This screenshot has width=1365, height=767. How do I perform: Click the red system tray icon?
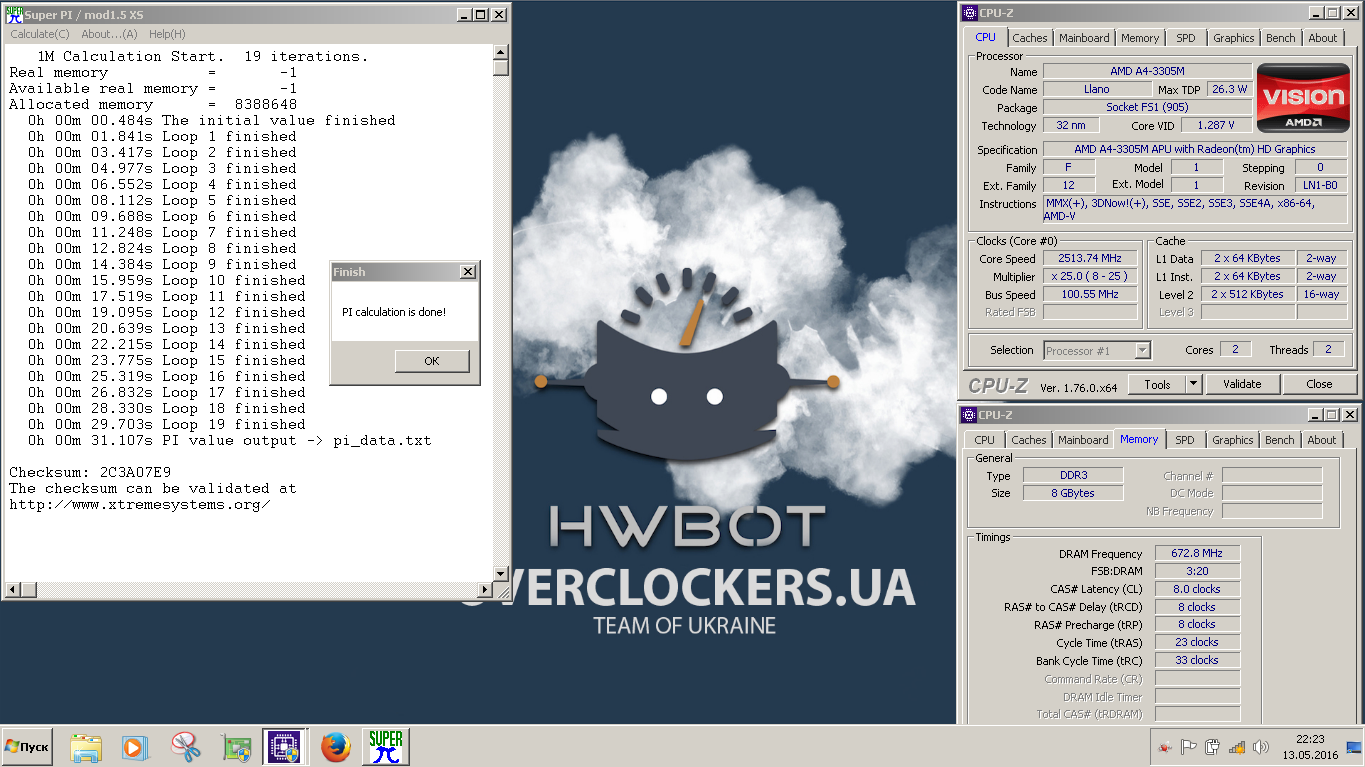(x=1166, y=747)
